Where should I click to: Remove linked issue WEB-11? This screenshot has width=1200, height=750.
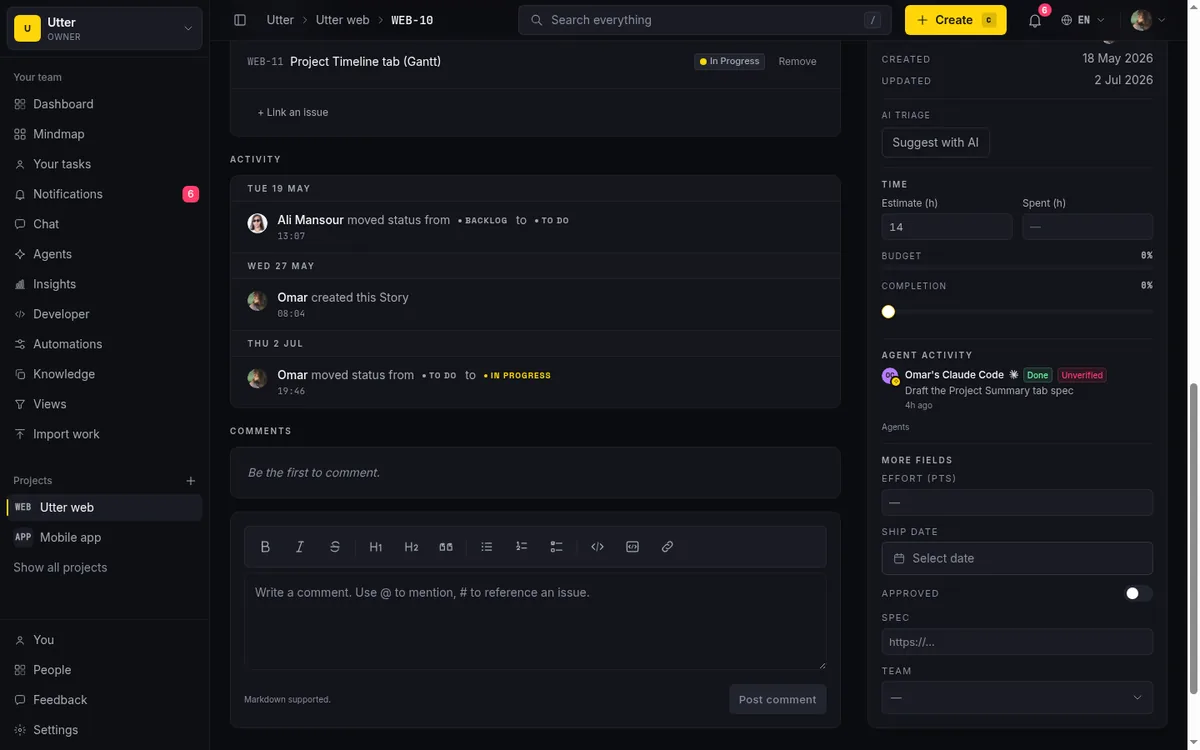pyautogui.click(x=797, y=62)
